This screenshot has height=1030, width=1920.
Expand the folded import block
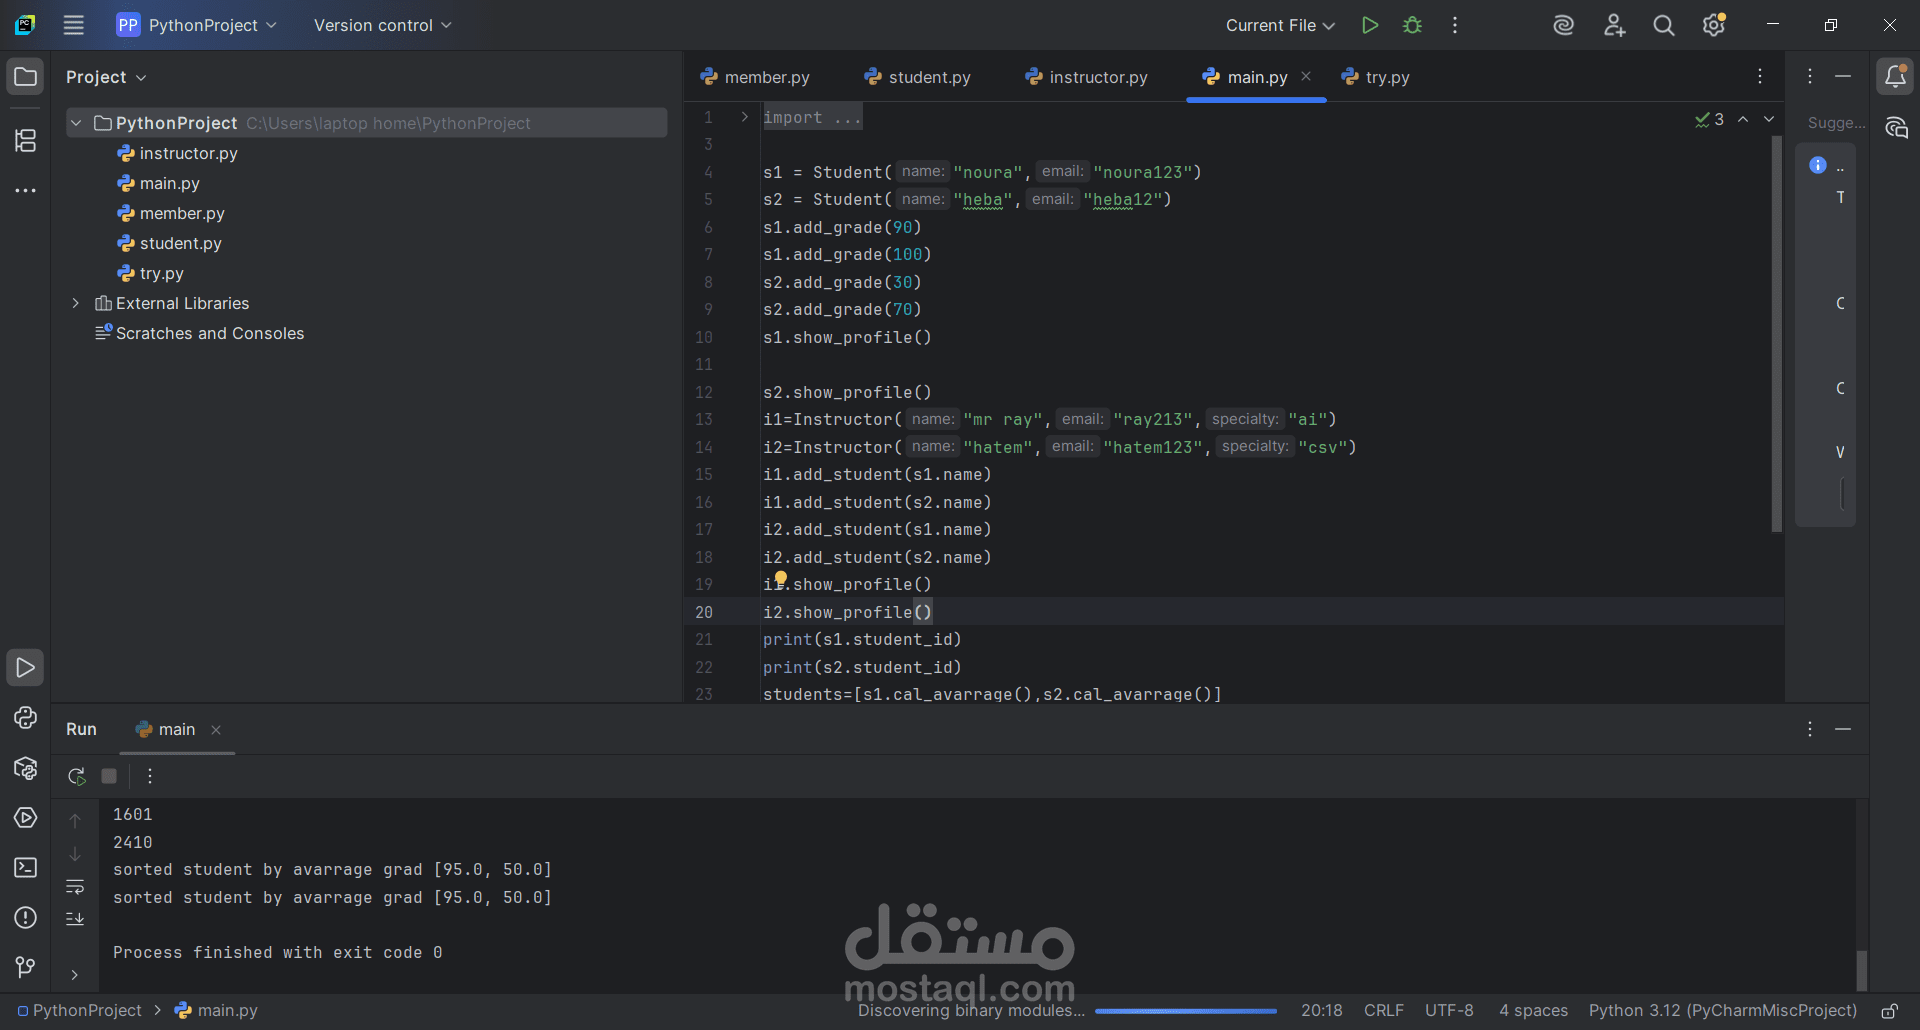744,117
